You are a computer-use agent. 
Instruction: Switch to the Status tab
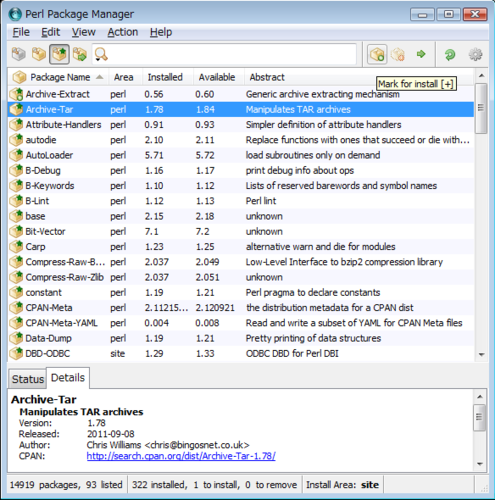[28, 379]
